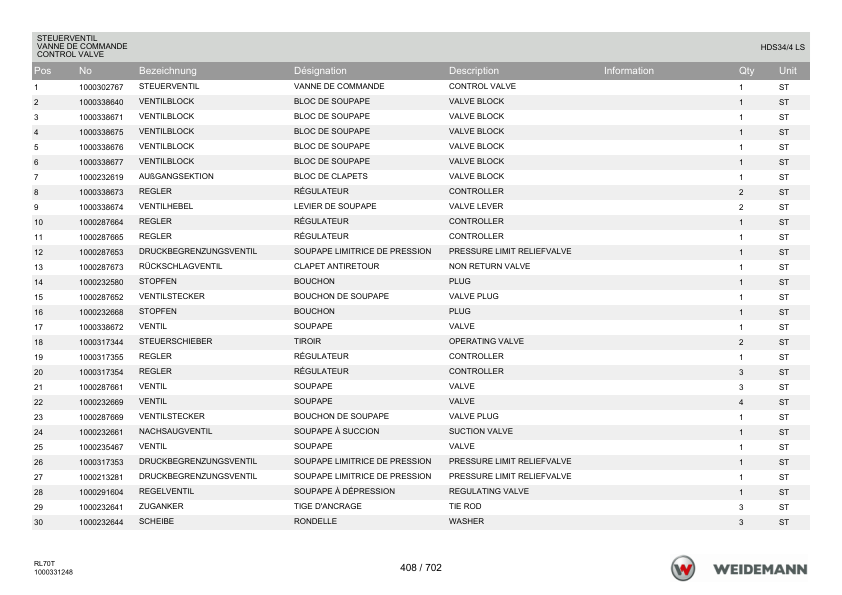842x595 pixels.
Task: Click the Information column header
Action: pyautogui.click(x=629, y=70)
